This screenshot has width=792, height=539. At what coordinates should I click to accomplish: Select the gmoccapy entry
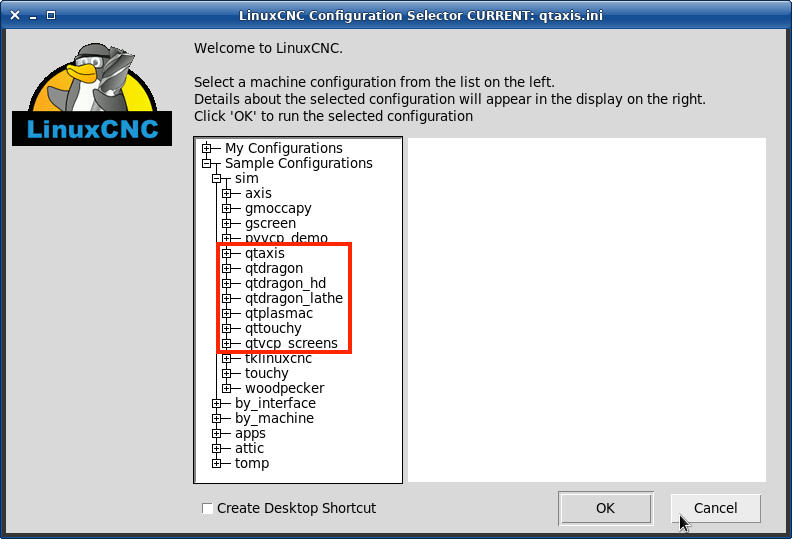pyautogui.click(x=278, y=208)
